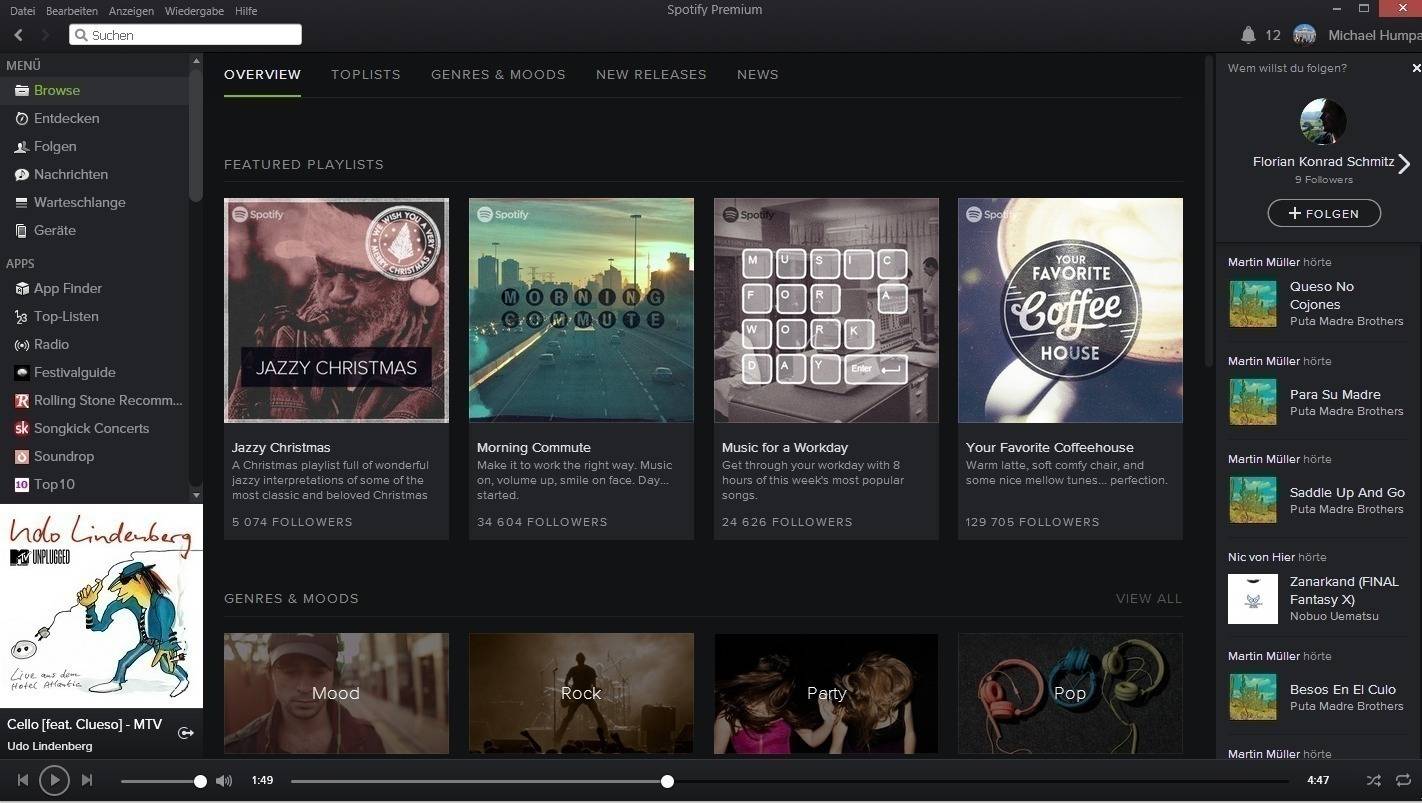Open the Wiedergabe menu
Viewport: 1422px width, 803px height.
[195, 11]
